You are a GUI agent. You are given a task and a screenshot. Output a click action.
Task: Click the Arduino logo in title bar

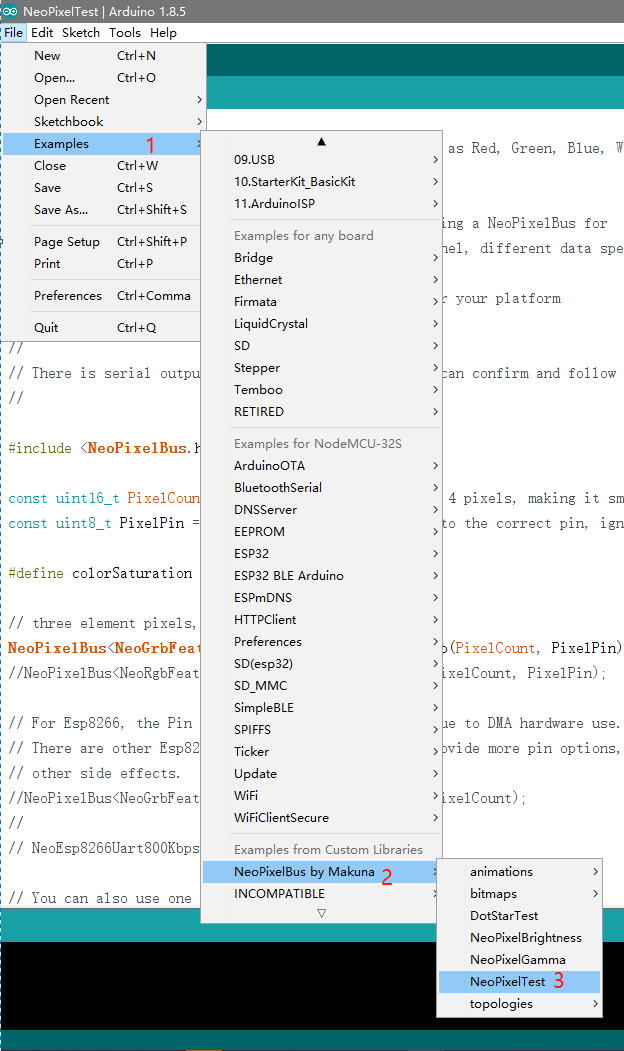(x=9, y=11)
